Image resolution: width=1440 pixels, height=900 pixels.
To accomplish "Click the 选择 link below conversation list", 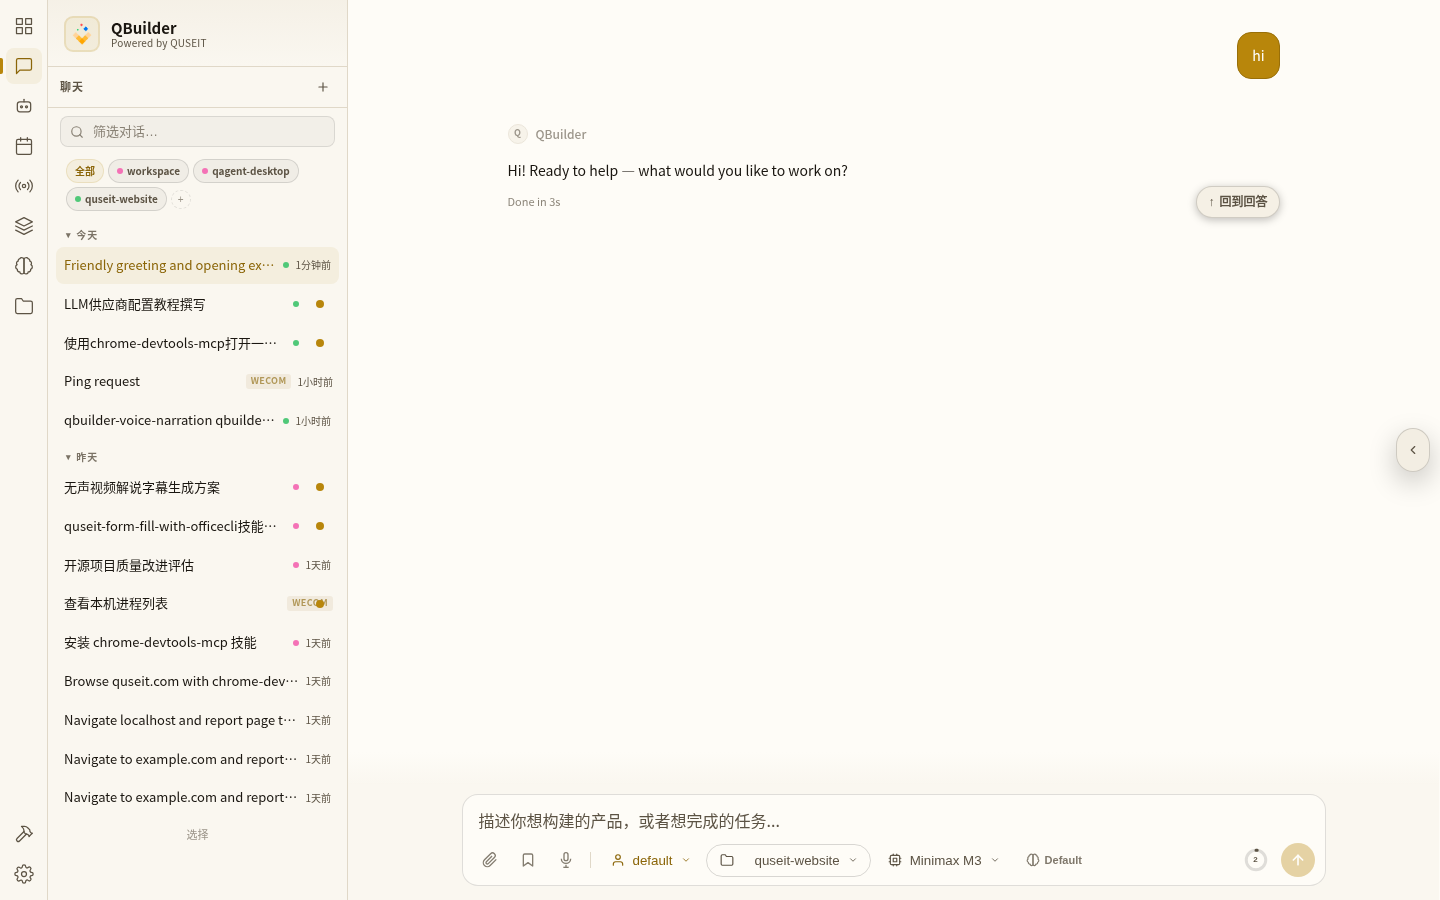I will point(197,834).
